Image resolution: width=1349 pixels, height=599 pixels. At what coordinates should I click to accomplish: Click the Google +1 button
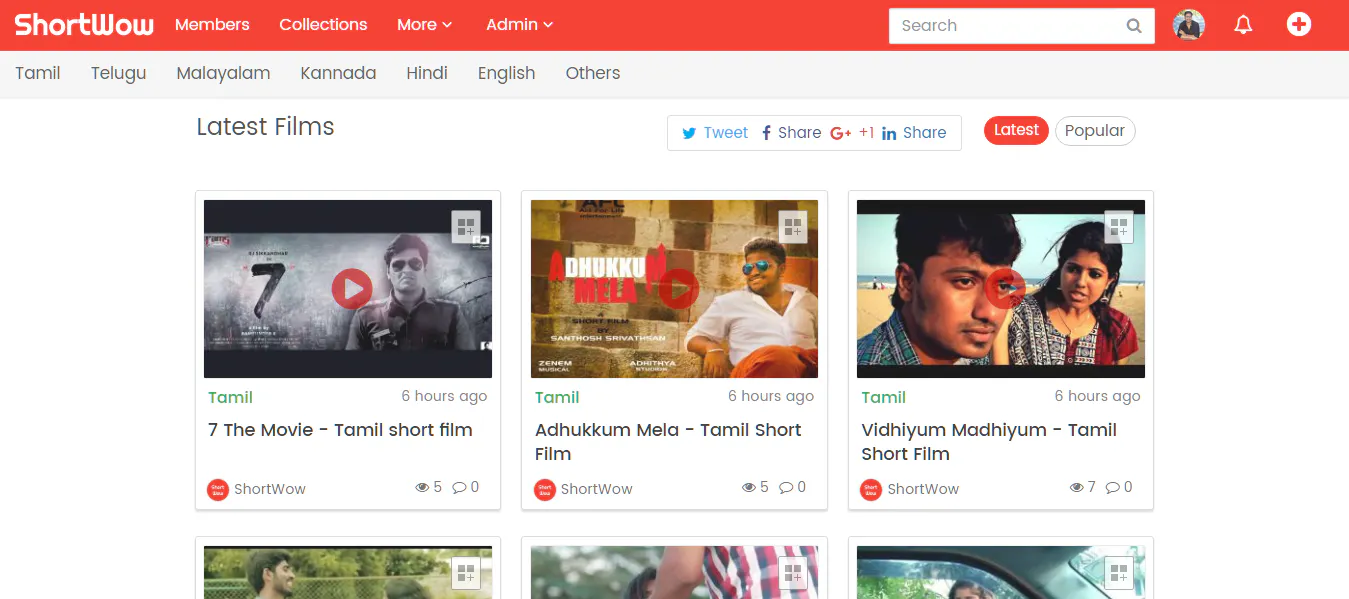pyautogui.click(x=852, y=133)
